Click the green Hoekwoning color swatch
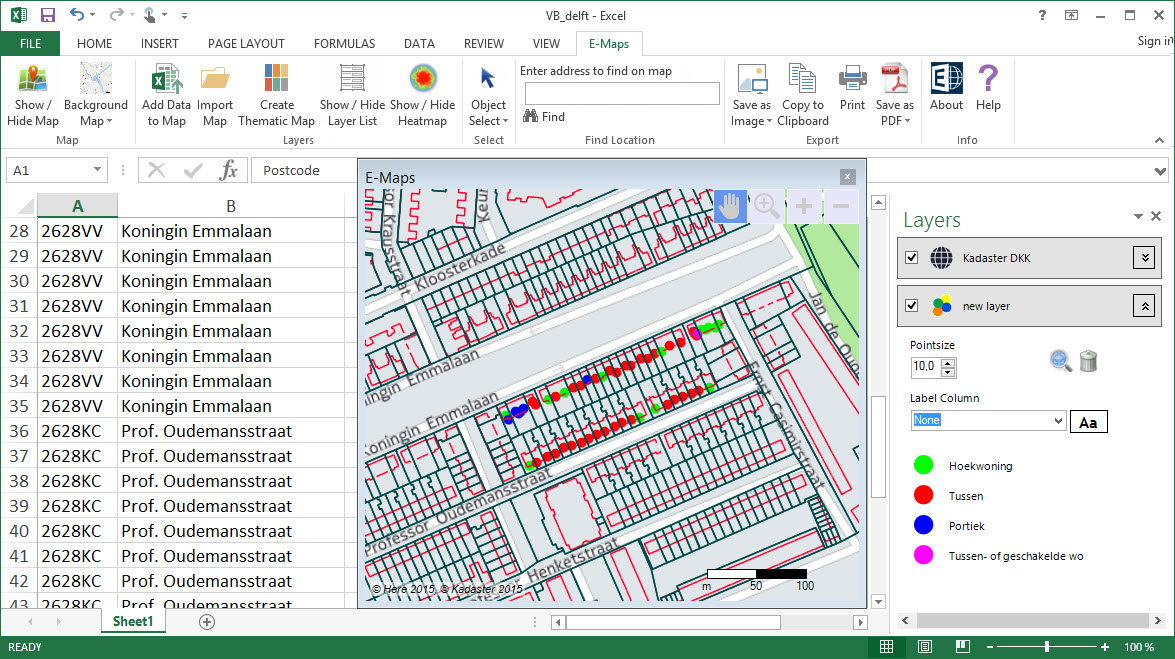 (x=924, y=466)
